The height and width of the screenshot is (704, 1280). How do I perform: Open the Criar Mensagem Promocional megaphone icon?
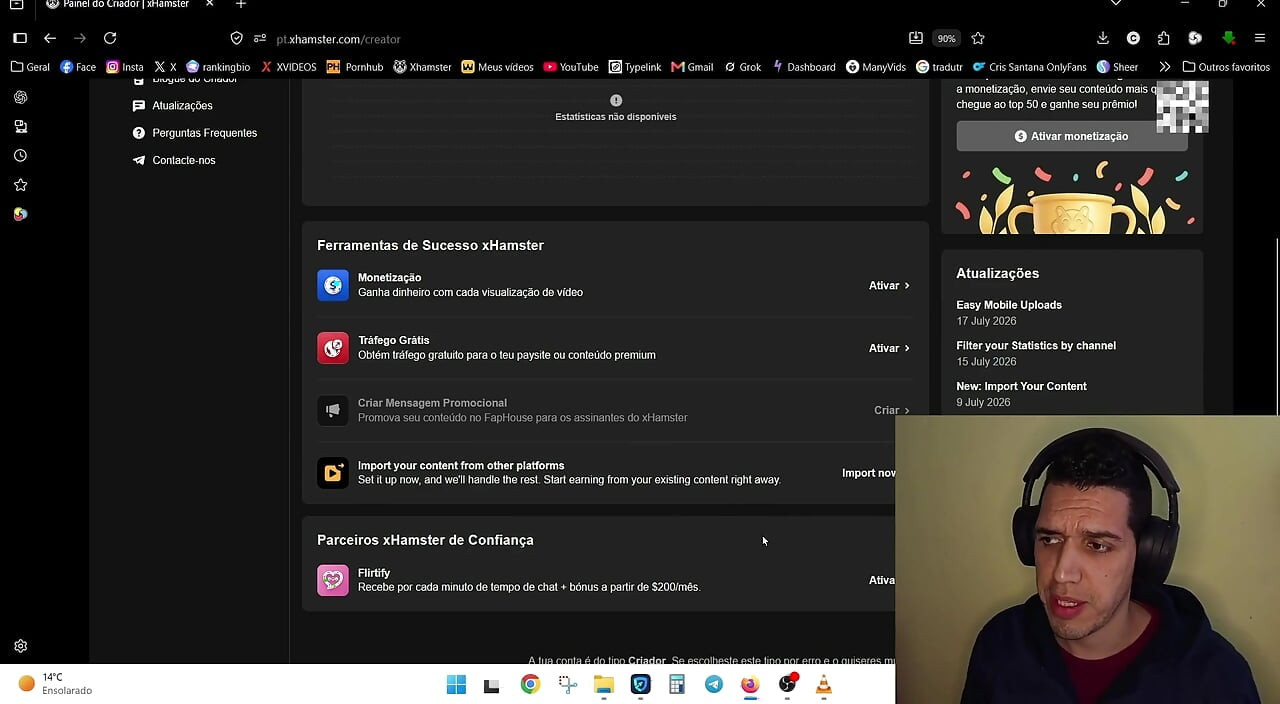(x=333, y=410)
